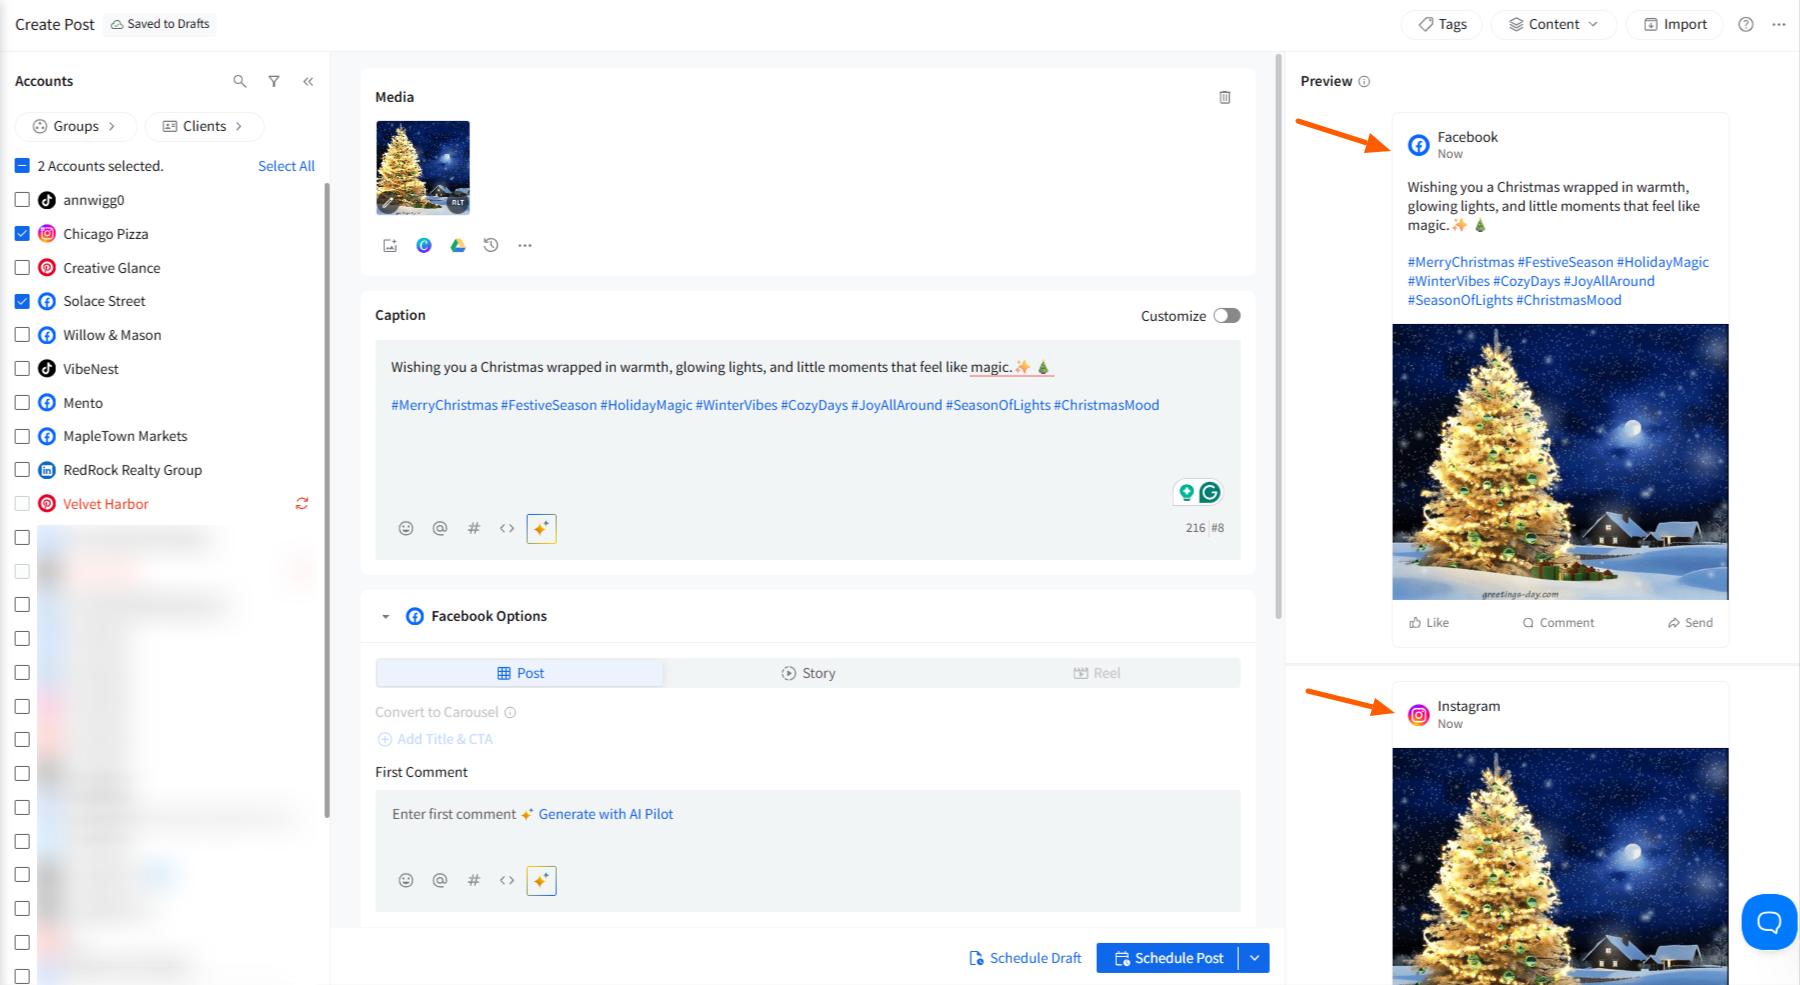Open the Content dropdown

pos(1554,24)
